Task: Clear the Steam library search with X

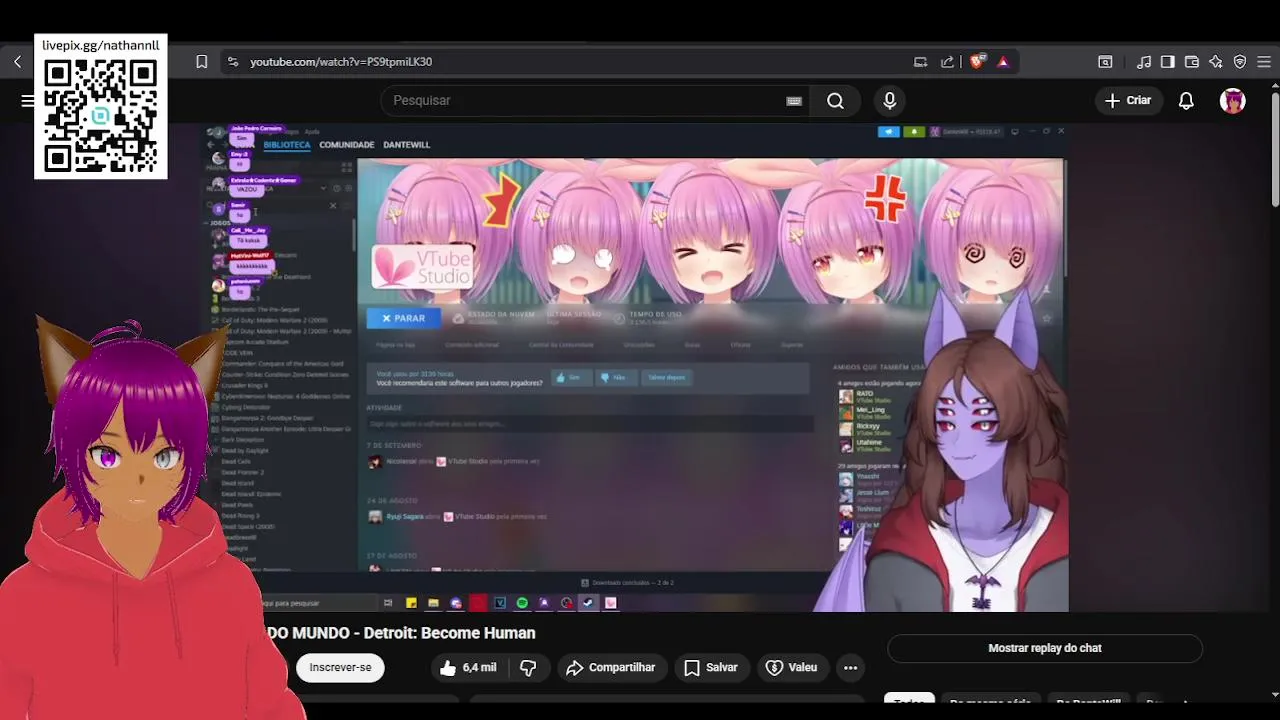Action: pos(333,206)
